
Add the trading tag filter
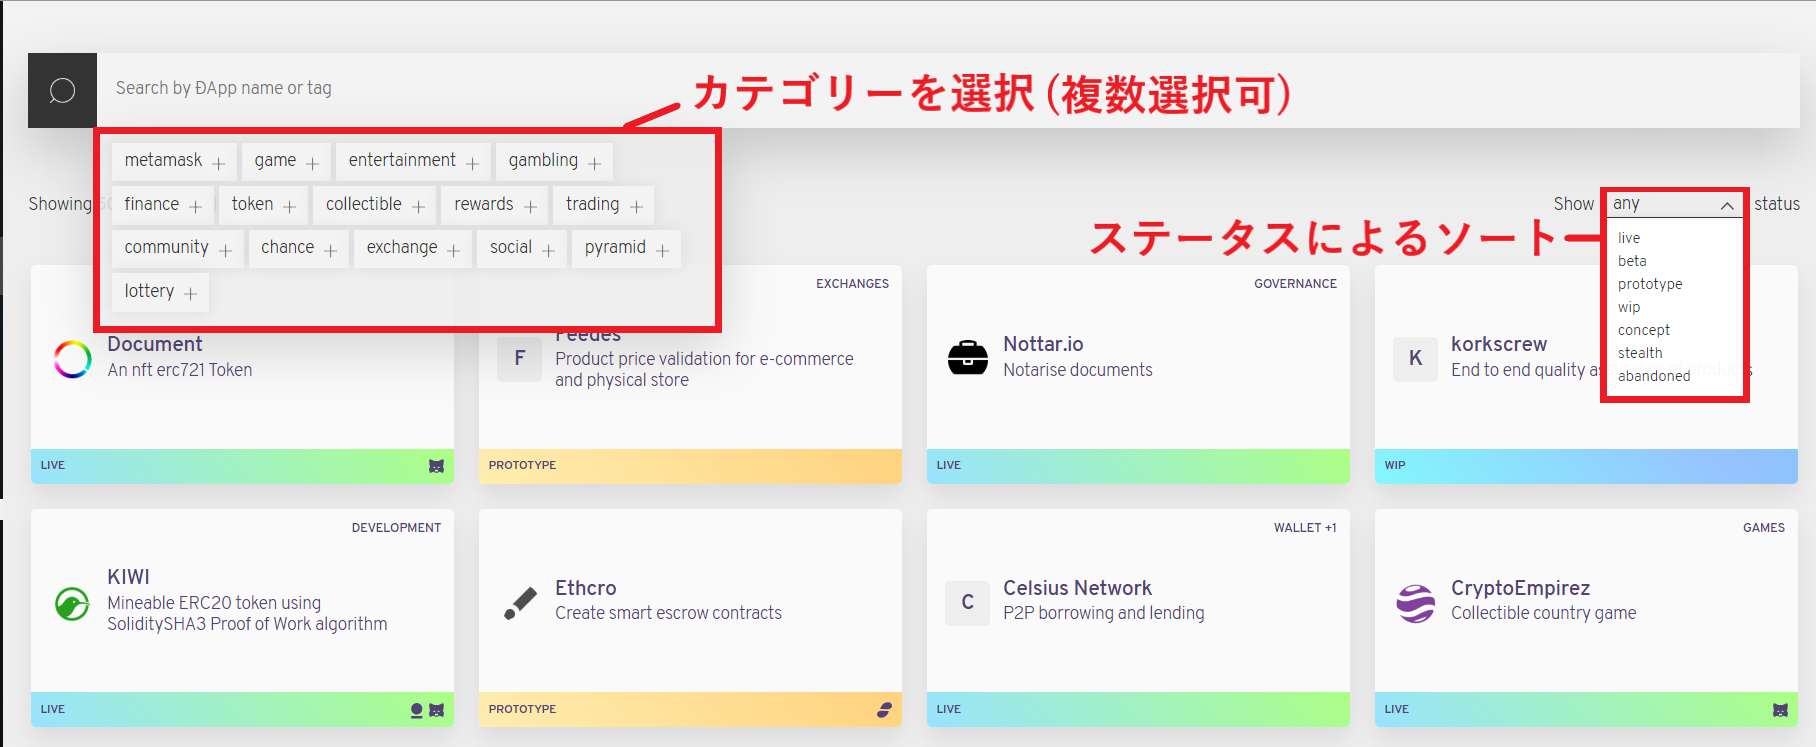click(x=603, y=205)
